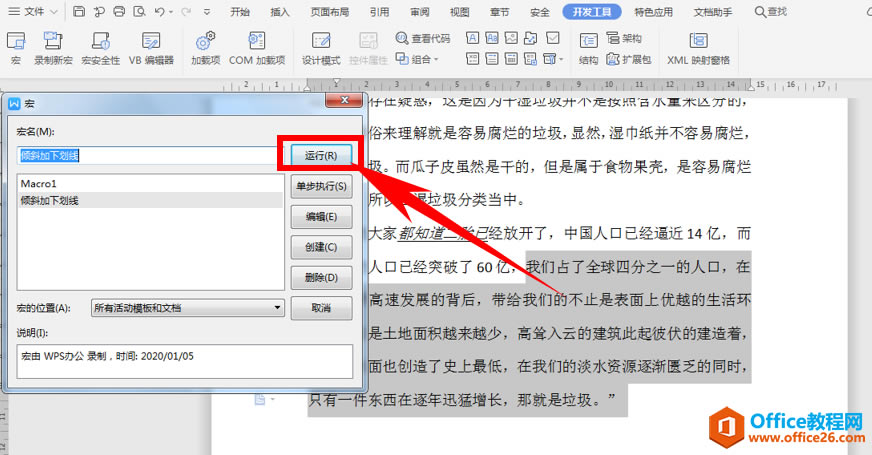The image size is (872, 455).
Task: Insert repeating section content control
Action: (531, 58)
